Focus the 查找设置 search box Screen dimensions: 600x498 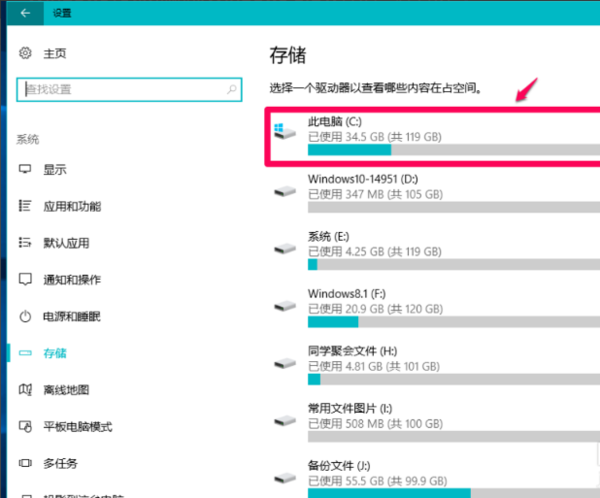[x=118, y=90]
